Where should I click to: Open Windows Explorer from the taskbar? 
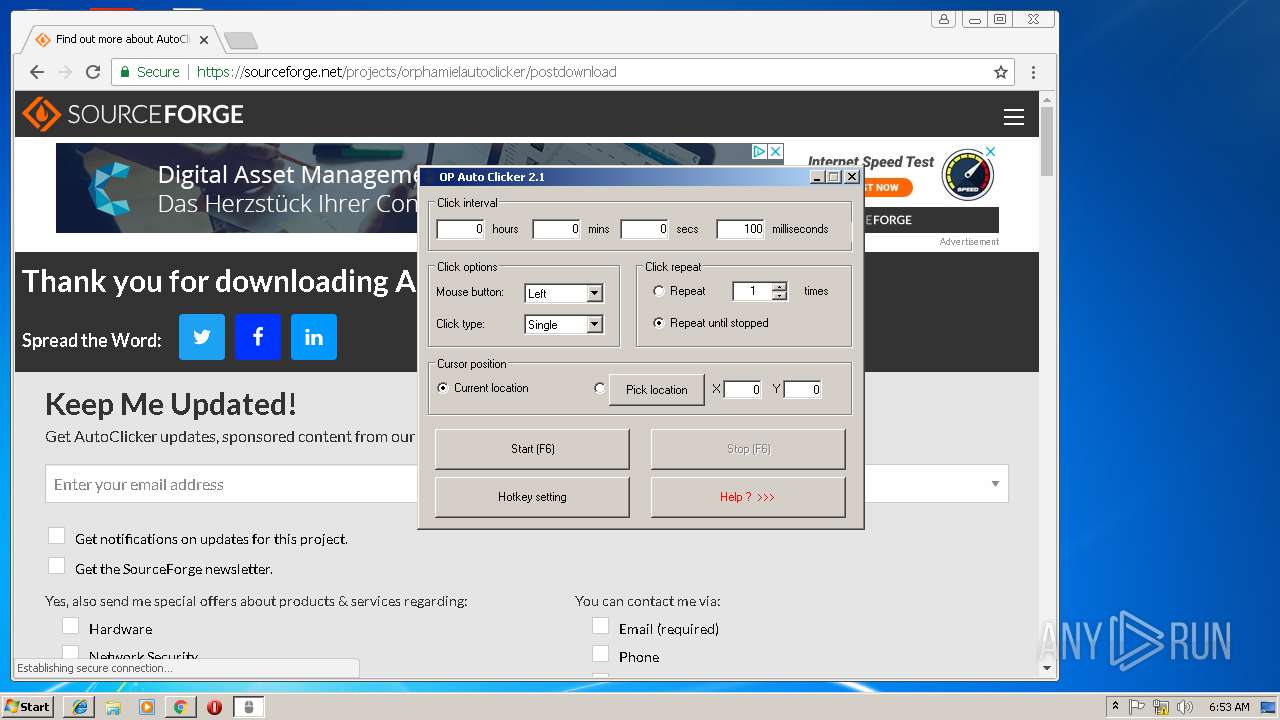click(113, 707)
